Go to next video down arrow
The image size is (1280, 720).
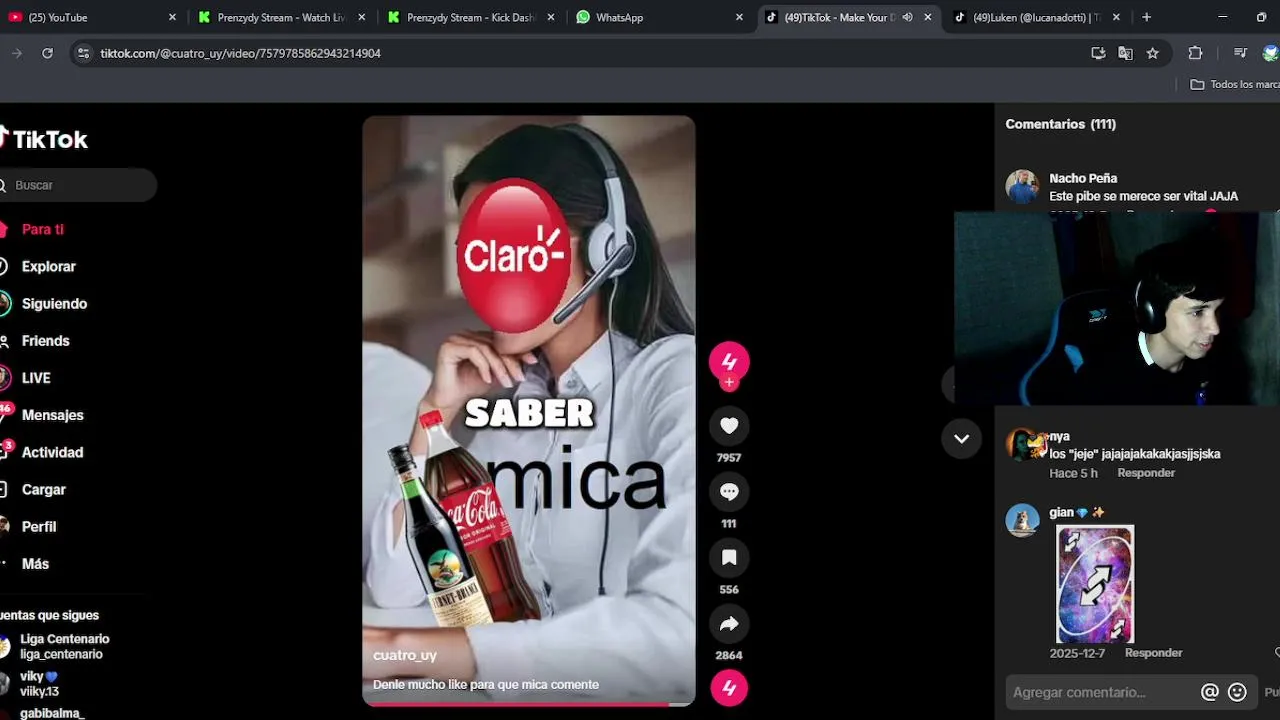click(961, 439)
